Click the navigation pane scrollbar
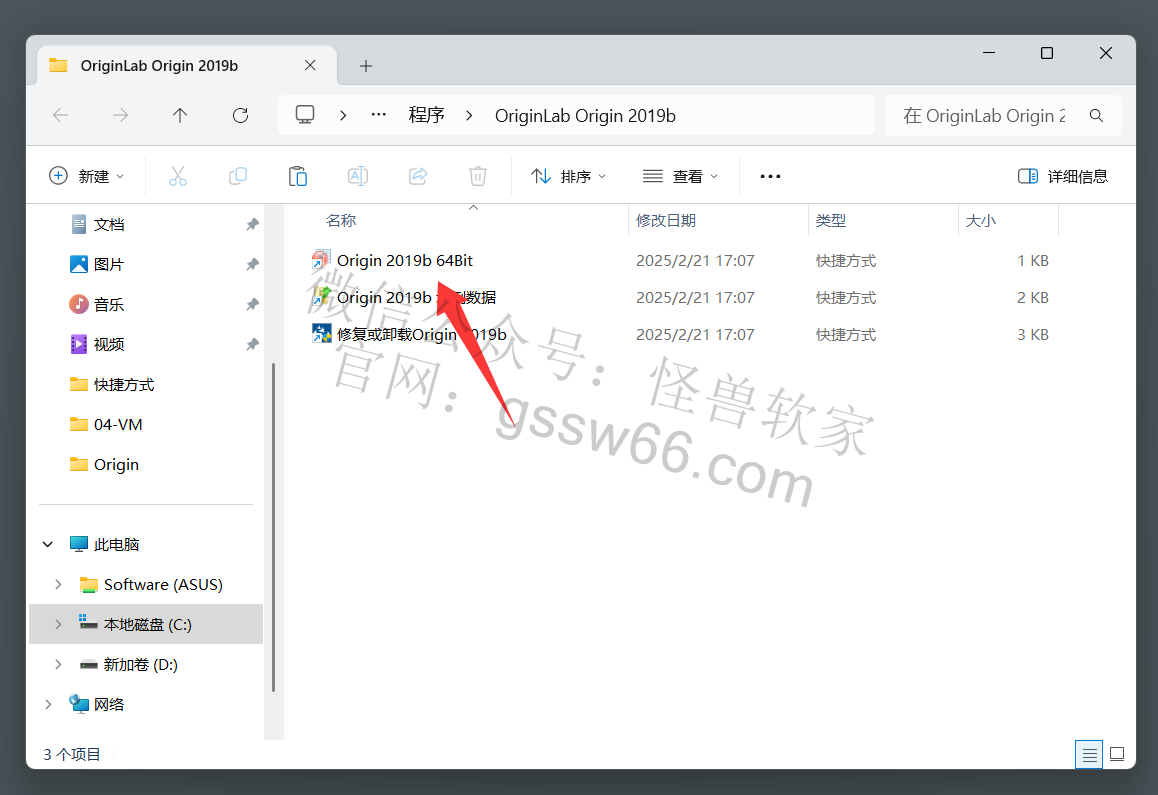The width and height of the screenshot is (1158, 795). pyautogui.click(x=273, y=528)
